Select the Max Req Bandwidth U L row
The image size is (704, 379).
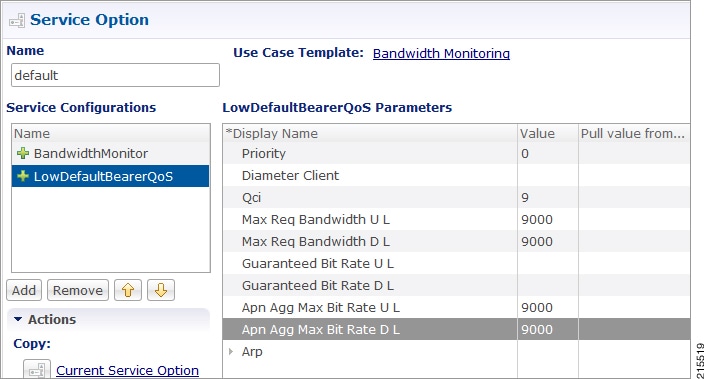pyautogui.click(x=456, y=220)
